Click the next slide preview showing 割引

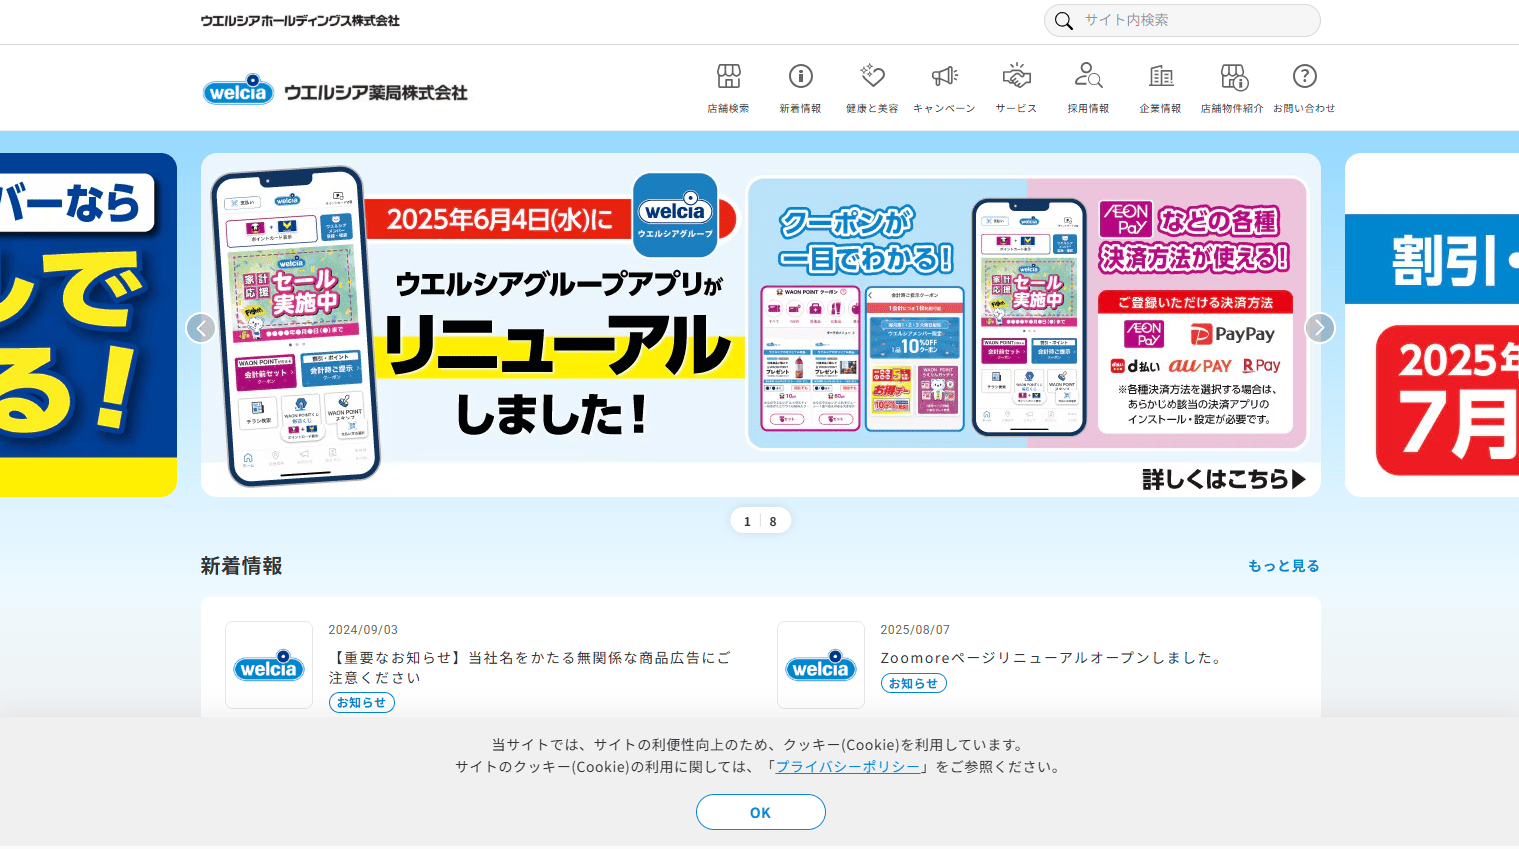click(x=1432, y=325)
